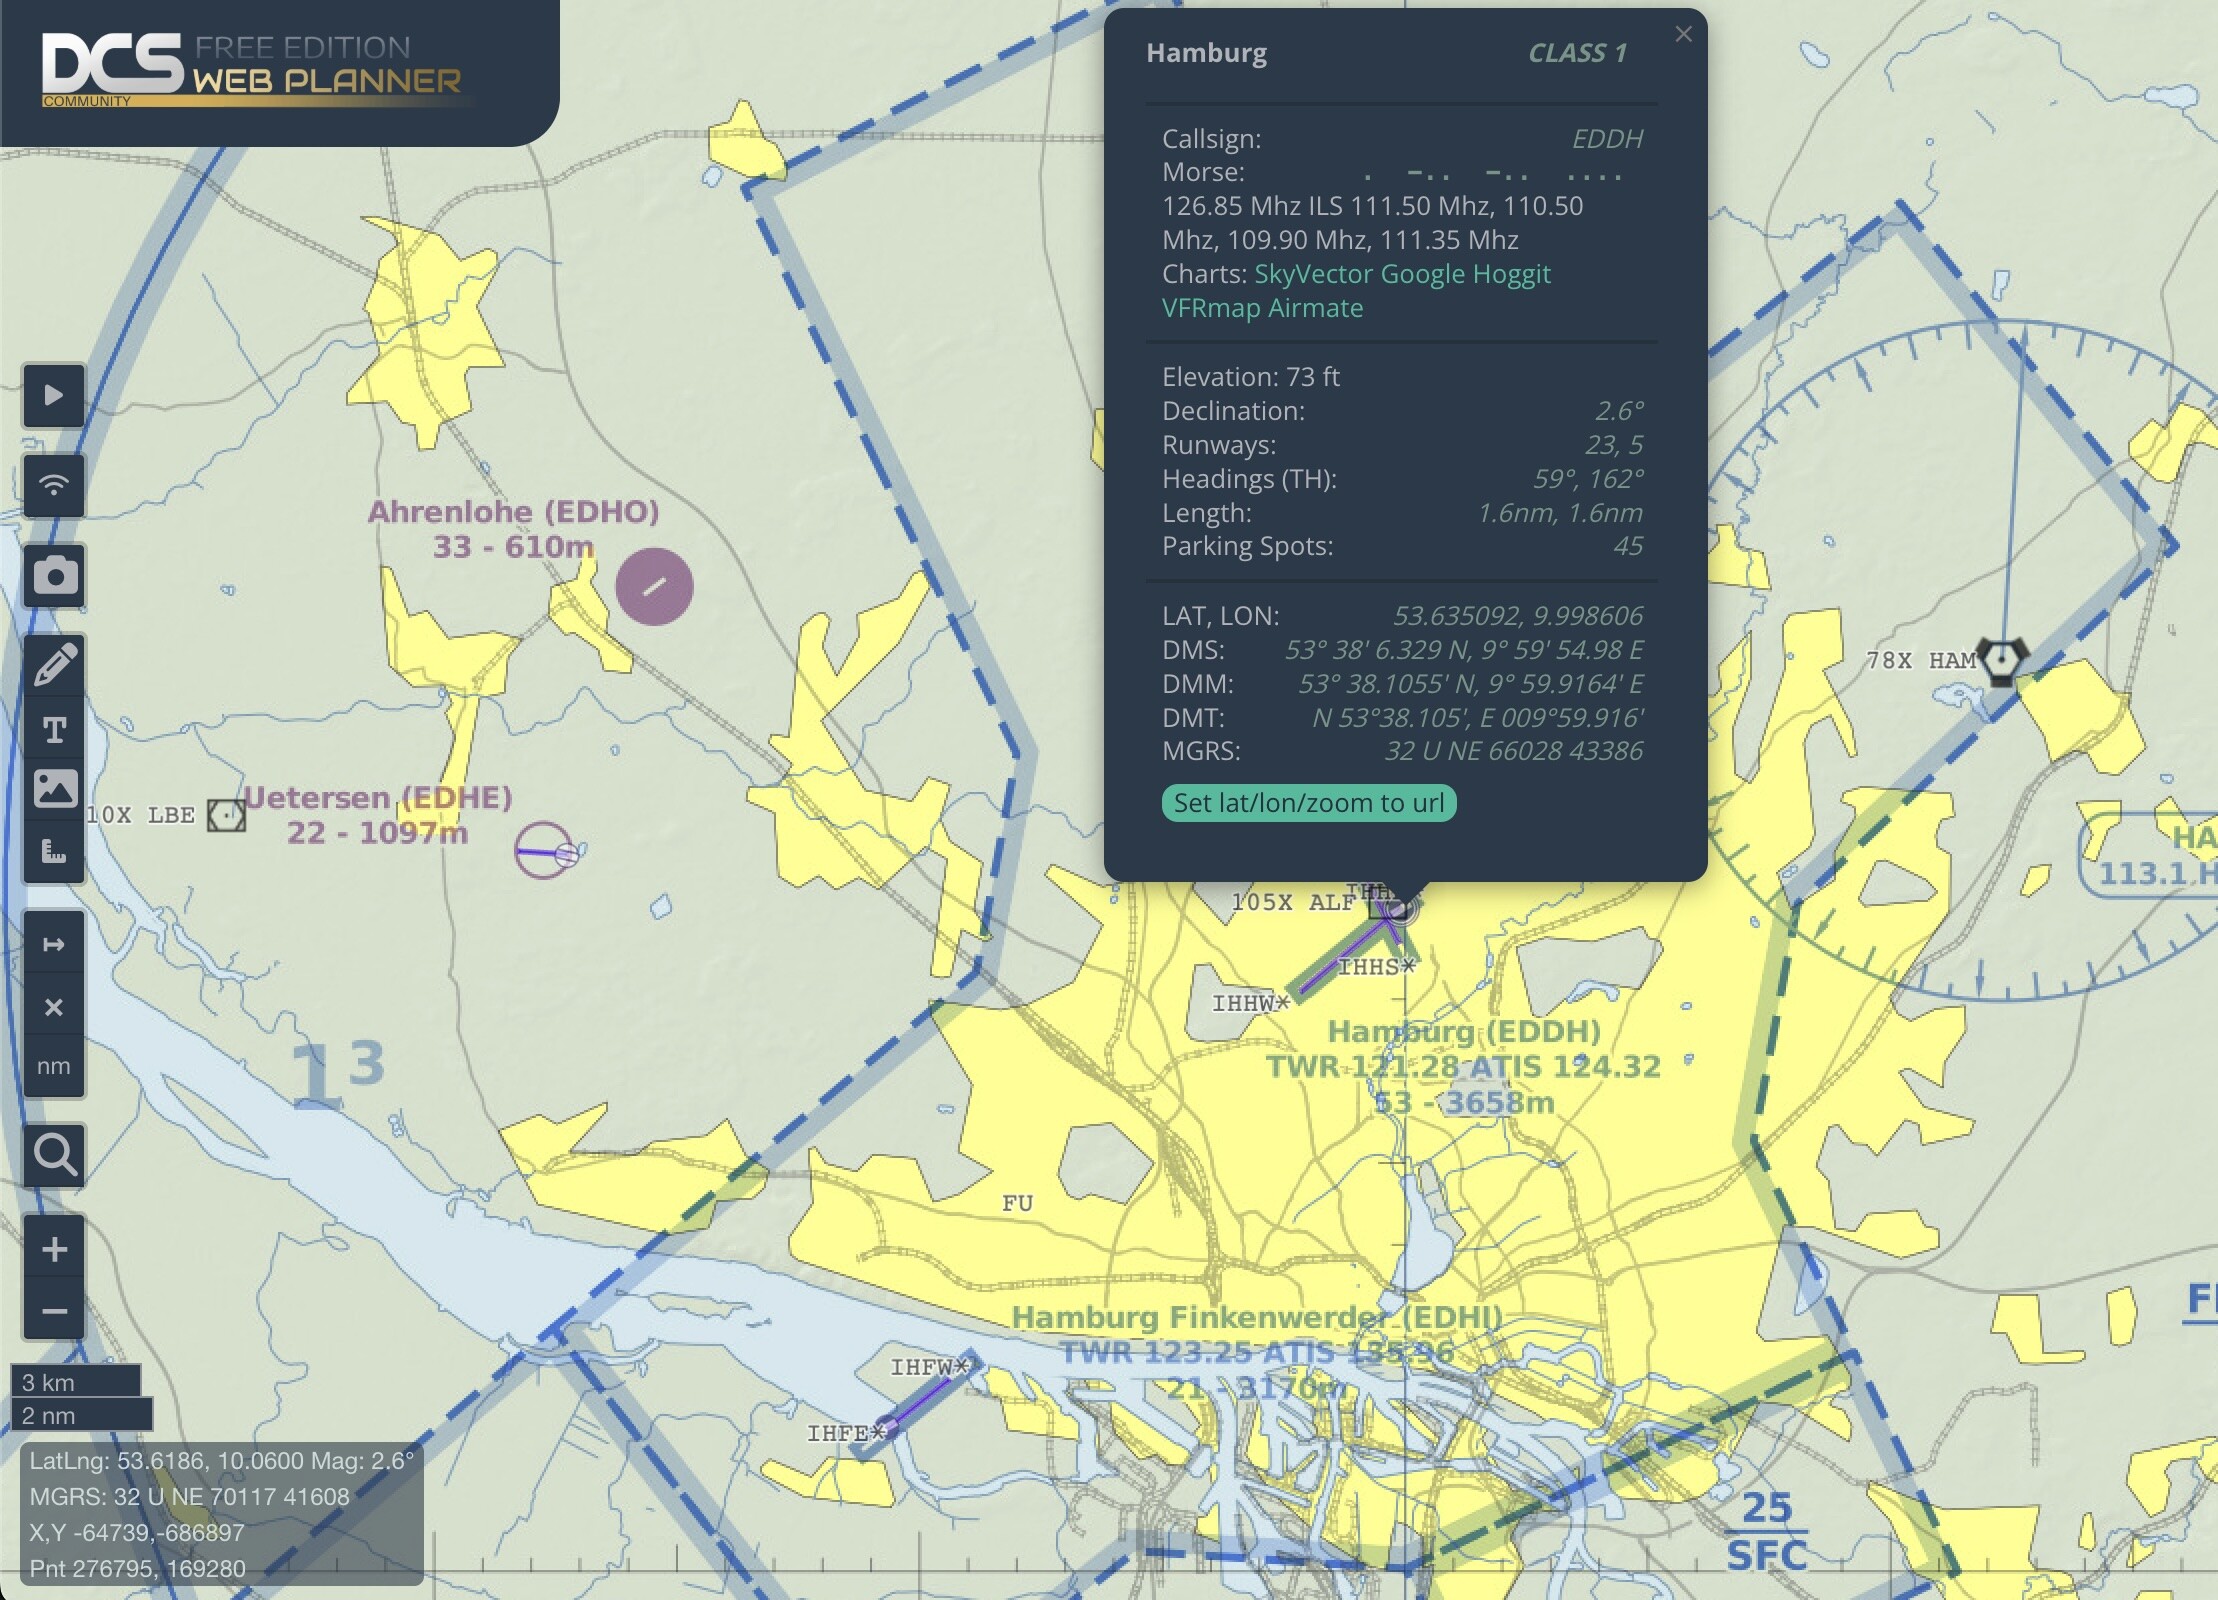
Task: Click the 3 km scale bar
Action: (76, 1382)
